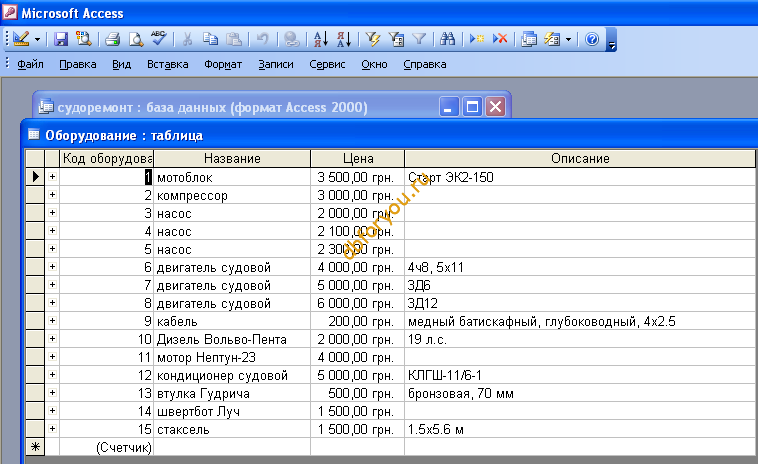Open the View mode dropdown arrow

37,39
